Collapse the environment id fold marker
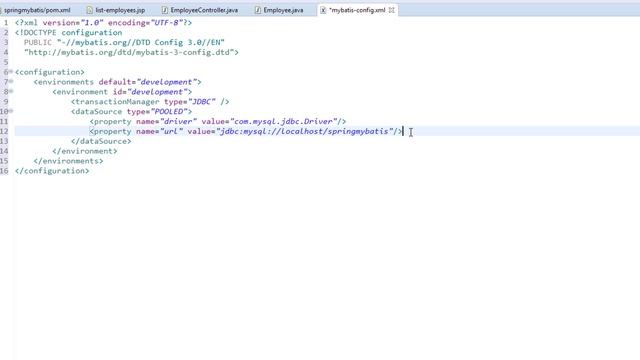Image resolution: width=640 pixels, height=360 pixels. [x=11, y=91]
